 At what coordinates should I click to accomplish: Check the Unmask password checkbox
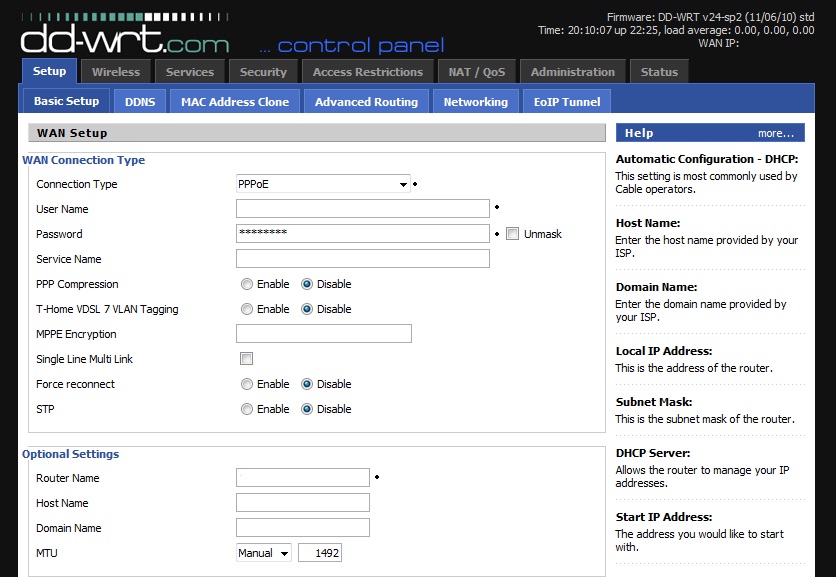click(513, 234)
